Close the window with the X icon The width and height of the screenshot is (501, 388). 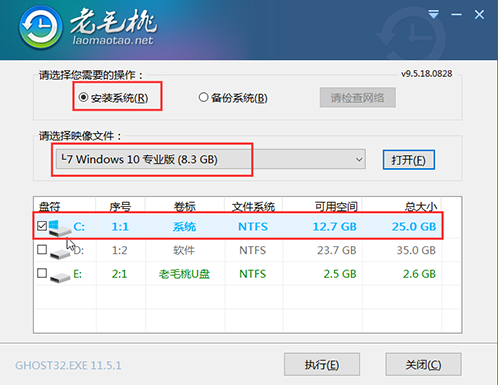click(479, 15)
